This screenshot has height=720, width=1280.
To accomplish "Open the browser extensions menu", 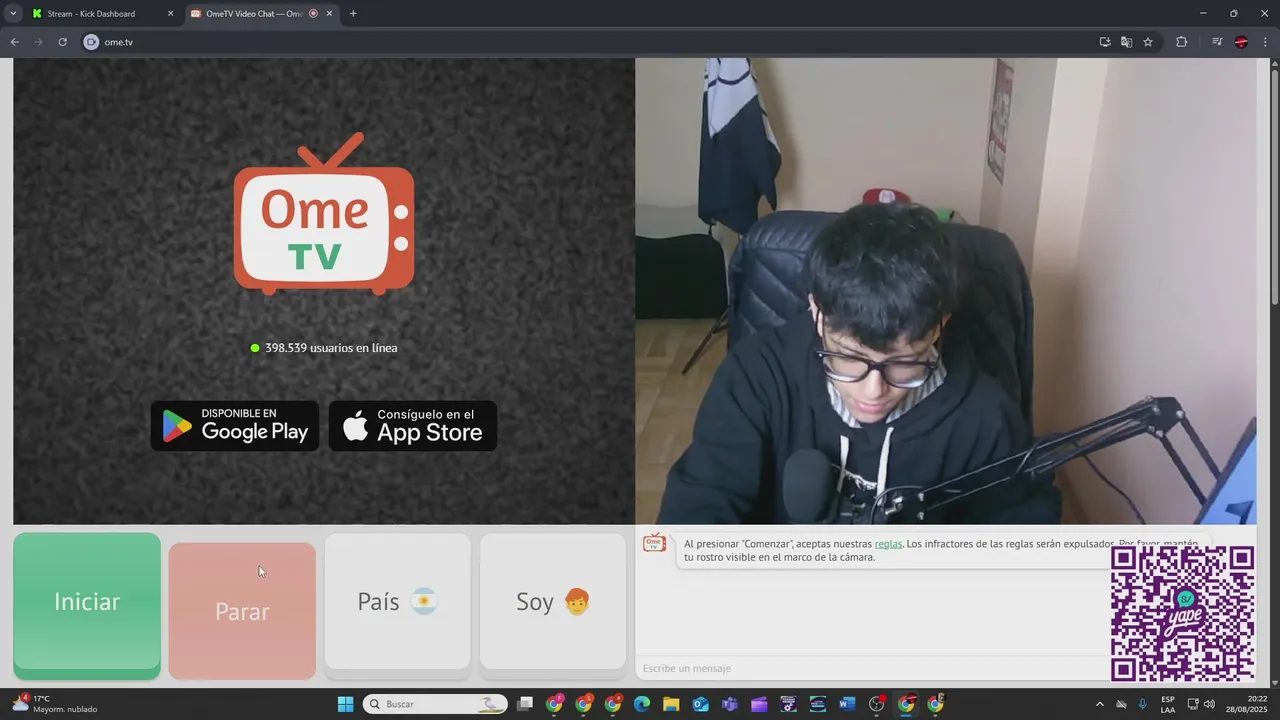I will click(1182, 42).
